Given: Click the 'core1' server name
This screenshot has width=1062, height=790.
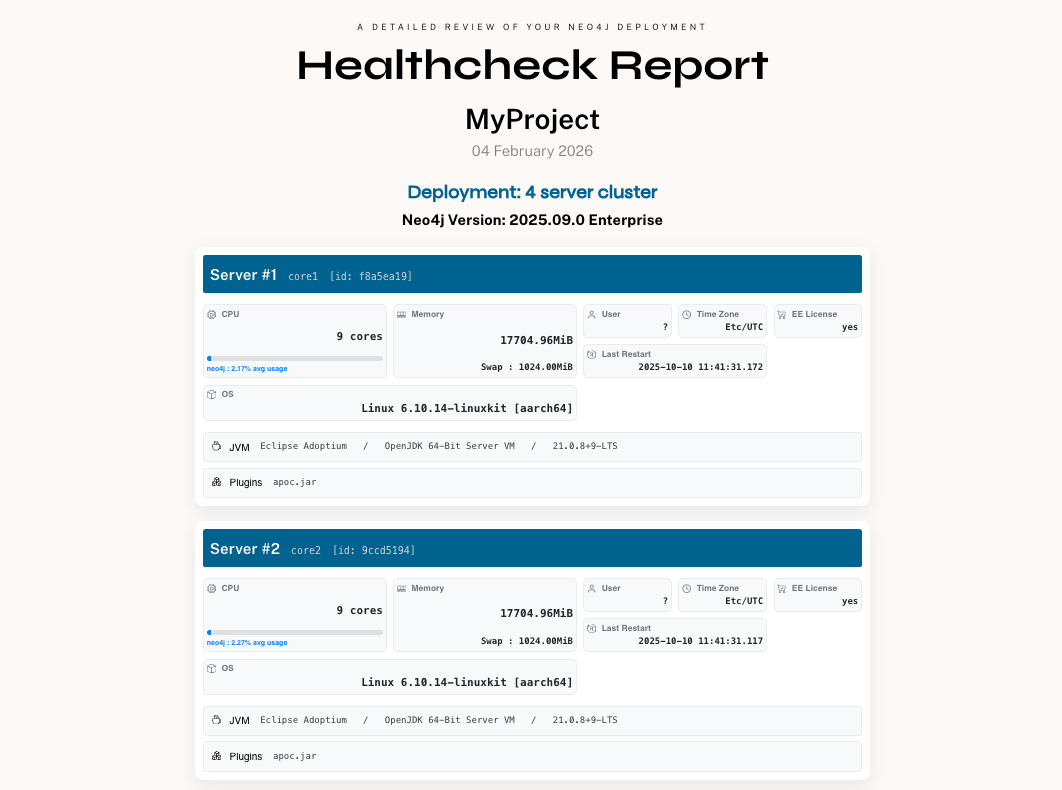Looking at the screenshot, I should [x=303, y=276].
